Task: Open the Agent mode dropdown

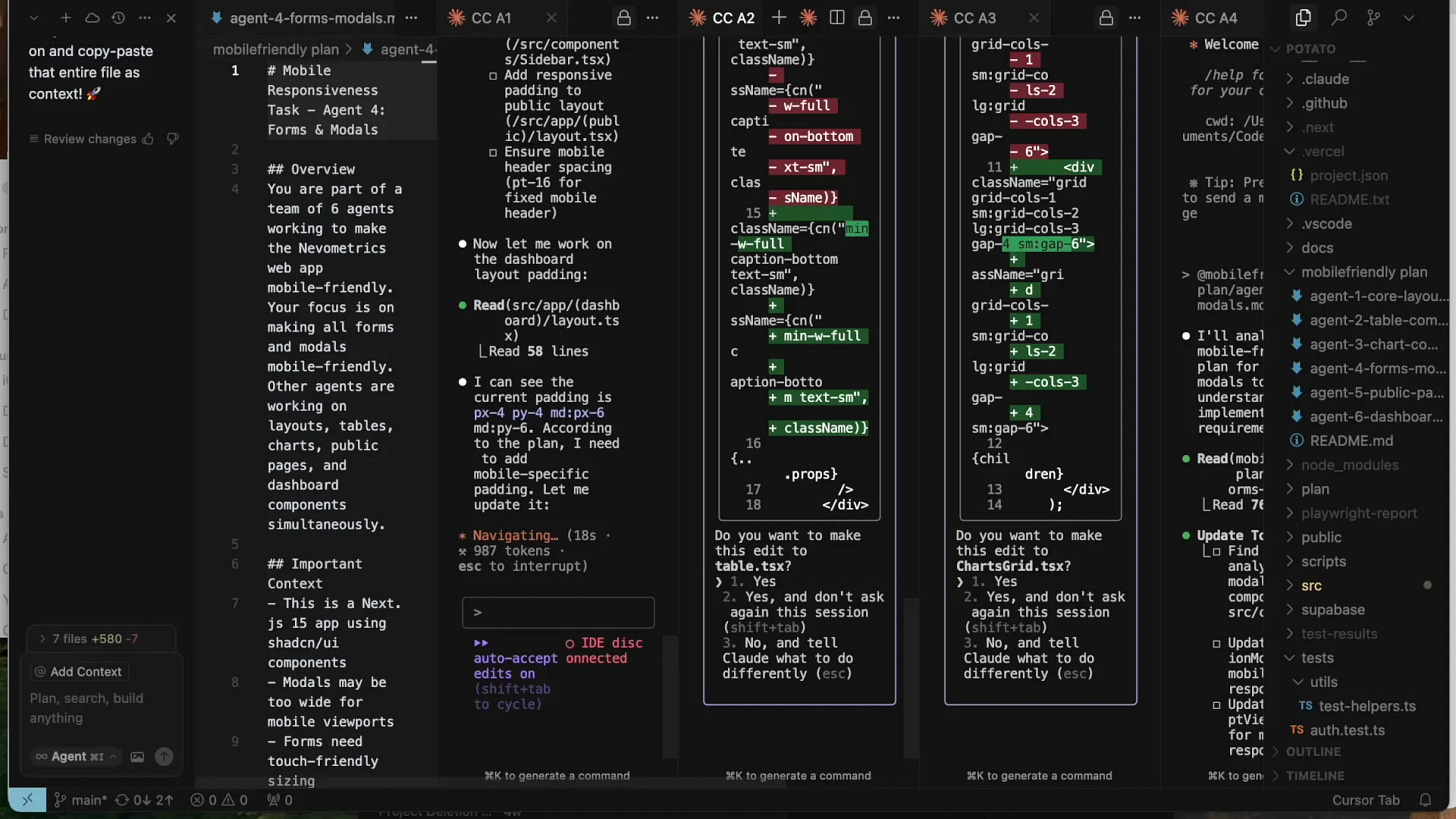Action: coord(78,757)
